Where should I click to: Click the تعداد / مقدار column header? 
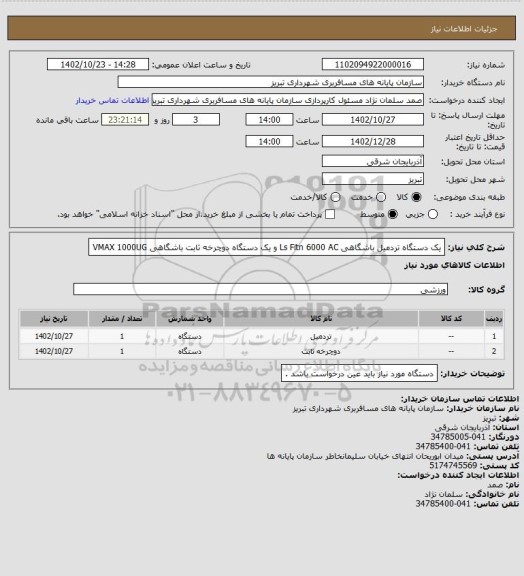coord(122,319)
